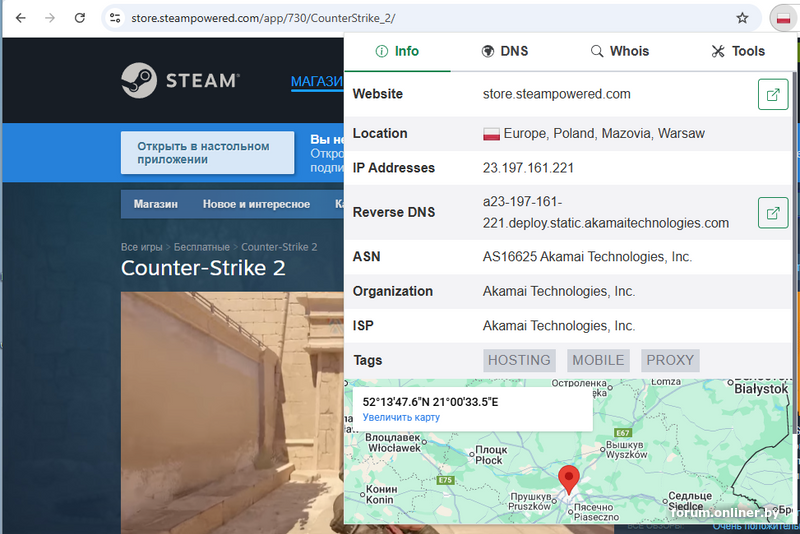
Task: Click Counter-Strike 2 breadcrumb link
Action: [279, 247]
